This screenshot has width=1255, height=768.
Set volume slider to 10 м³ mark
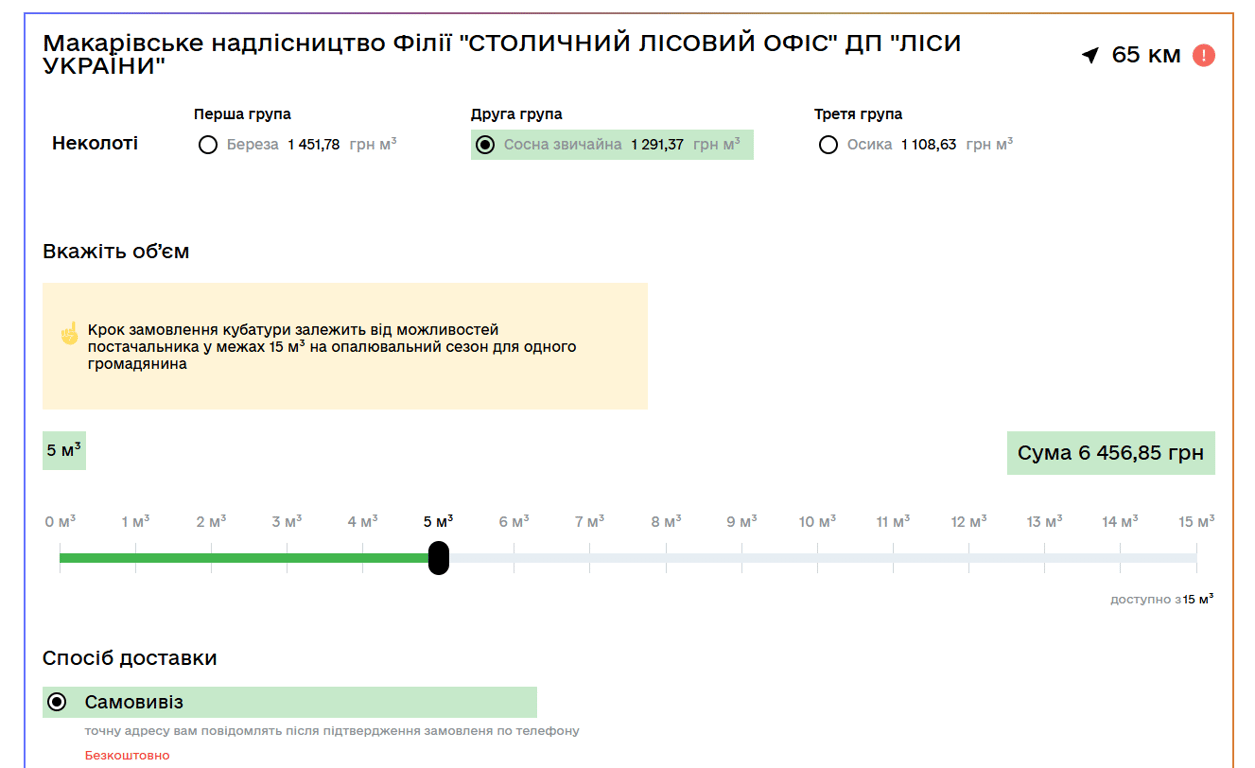817,557
